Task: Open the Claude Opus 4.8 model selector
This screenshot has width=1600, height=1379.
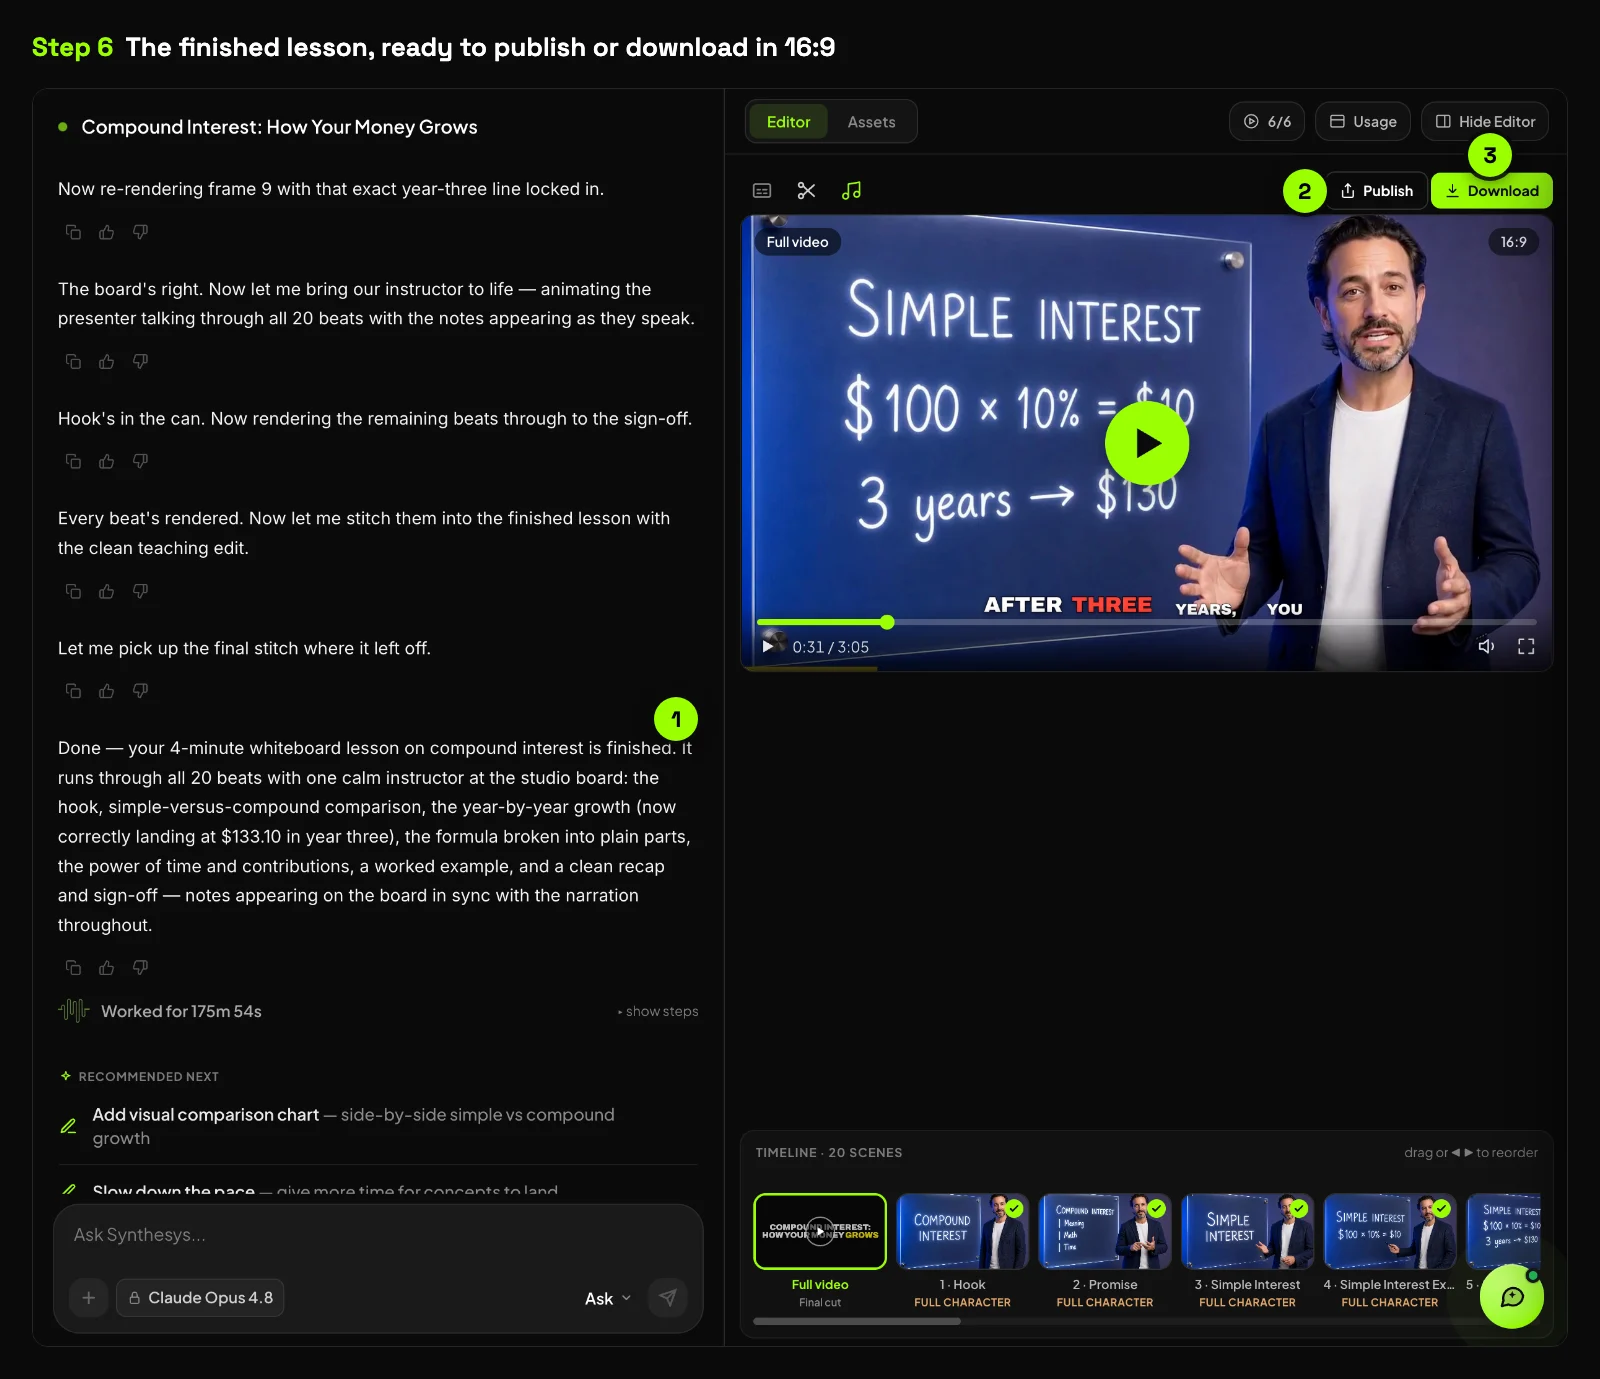Action: point(200,1297)
